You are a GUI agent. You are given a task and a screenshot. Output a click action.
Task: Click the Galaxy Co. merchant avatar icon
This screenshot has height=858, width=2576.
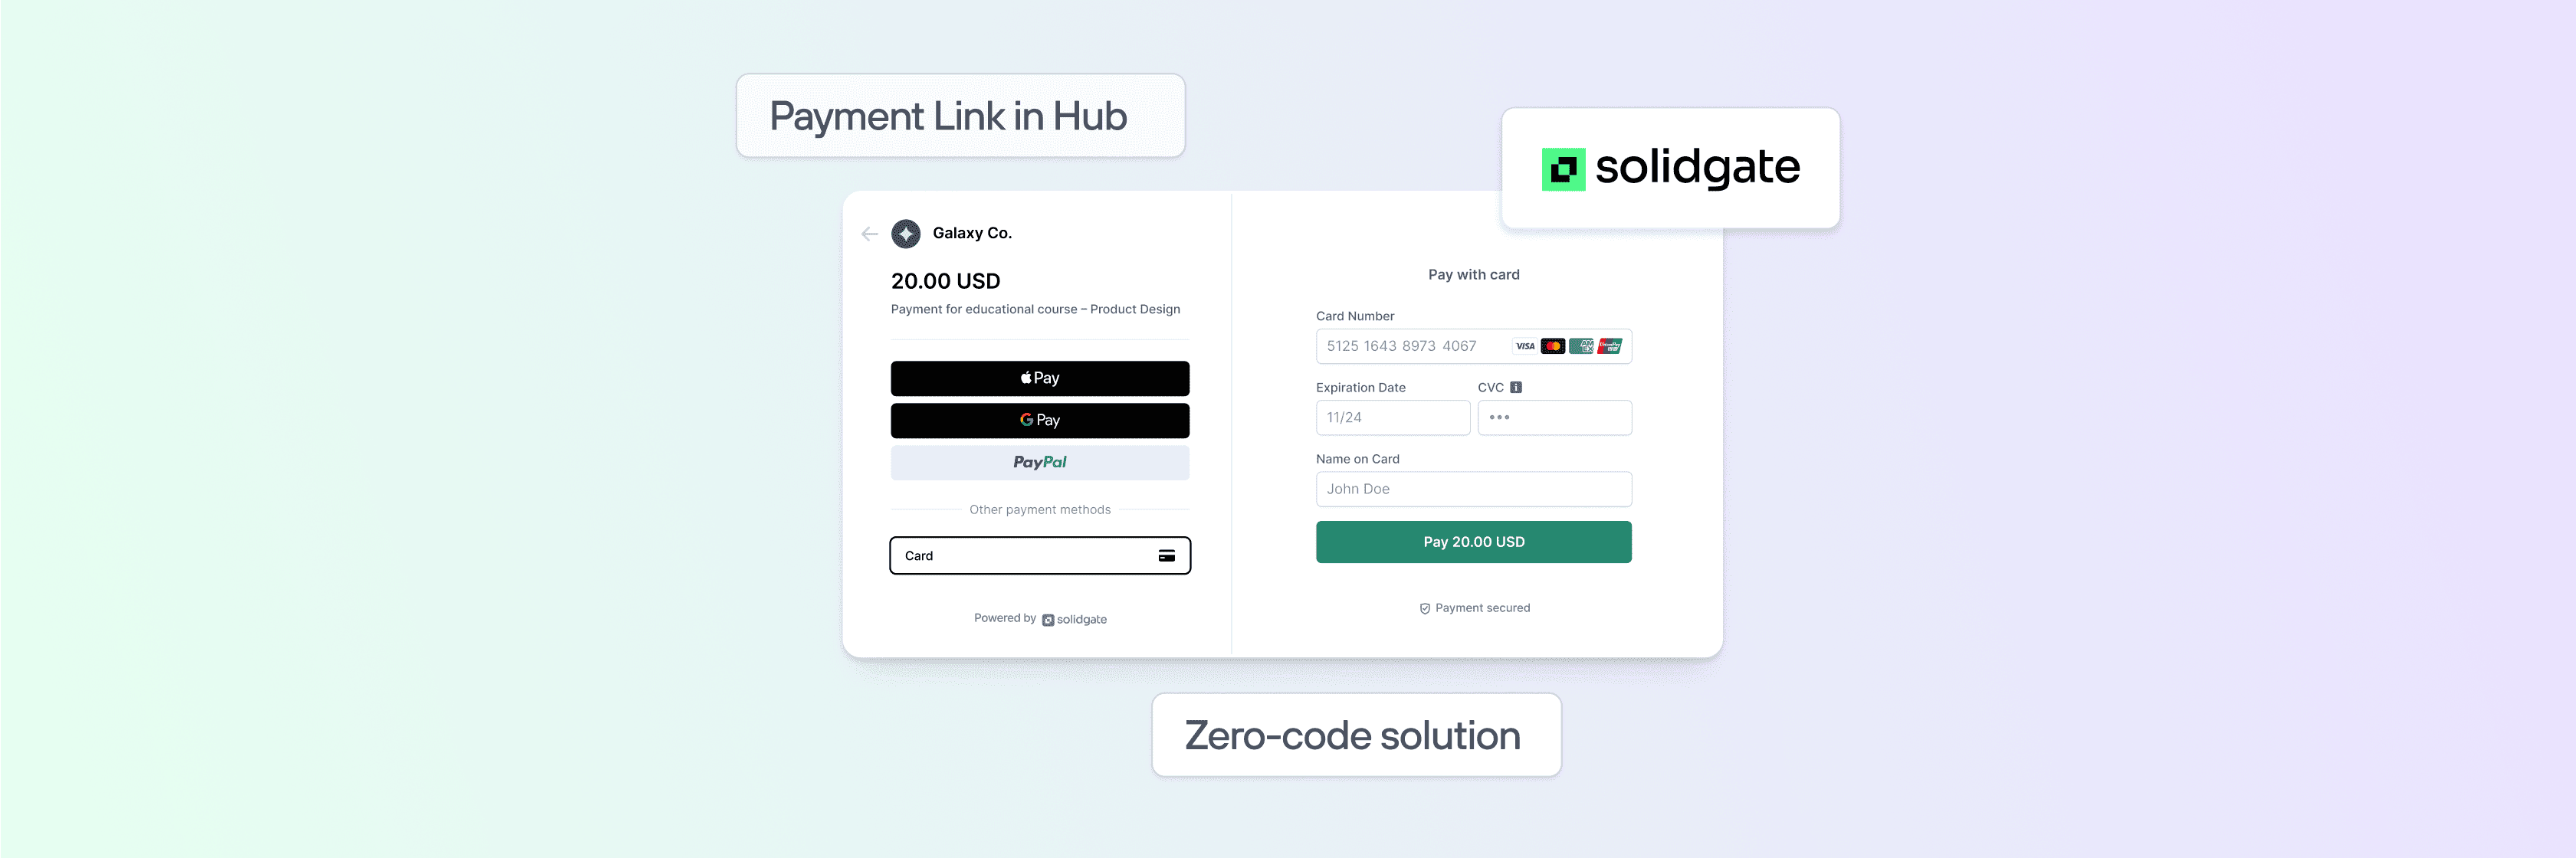click(x=905, y=233)
